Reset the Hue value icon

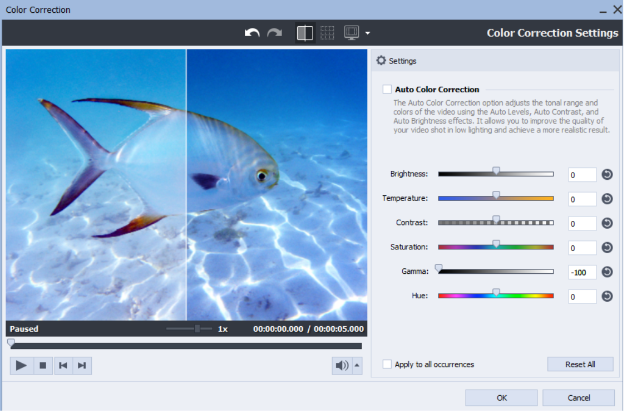(x=607, y=296)
